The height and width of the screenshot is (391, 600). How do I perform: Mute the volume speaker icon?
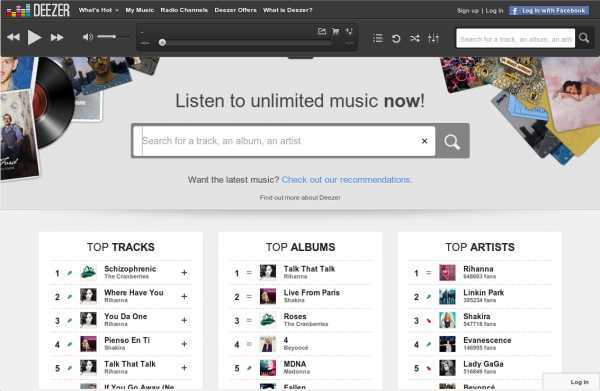pyautogui.click(x=88, y=37)
